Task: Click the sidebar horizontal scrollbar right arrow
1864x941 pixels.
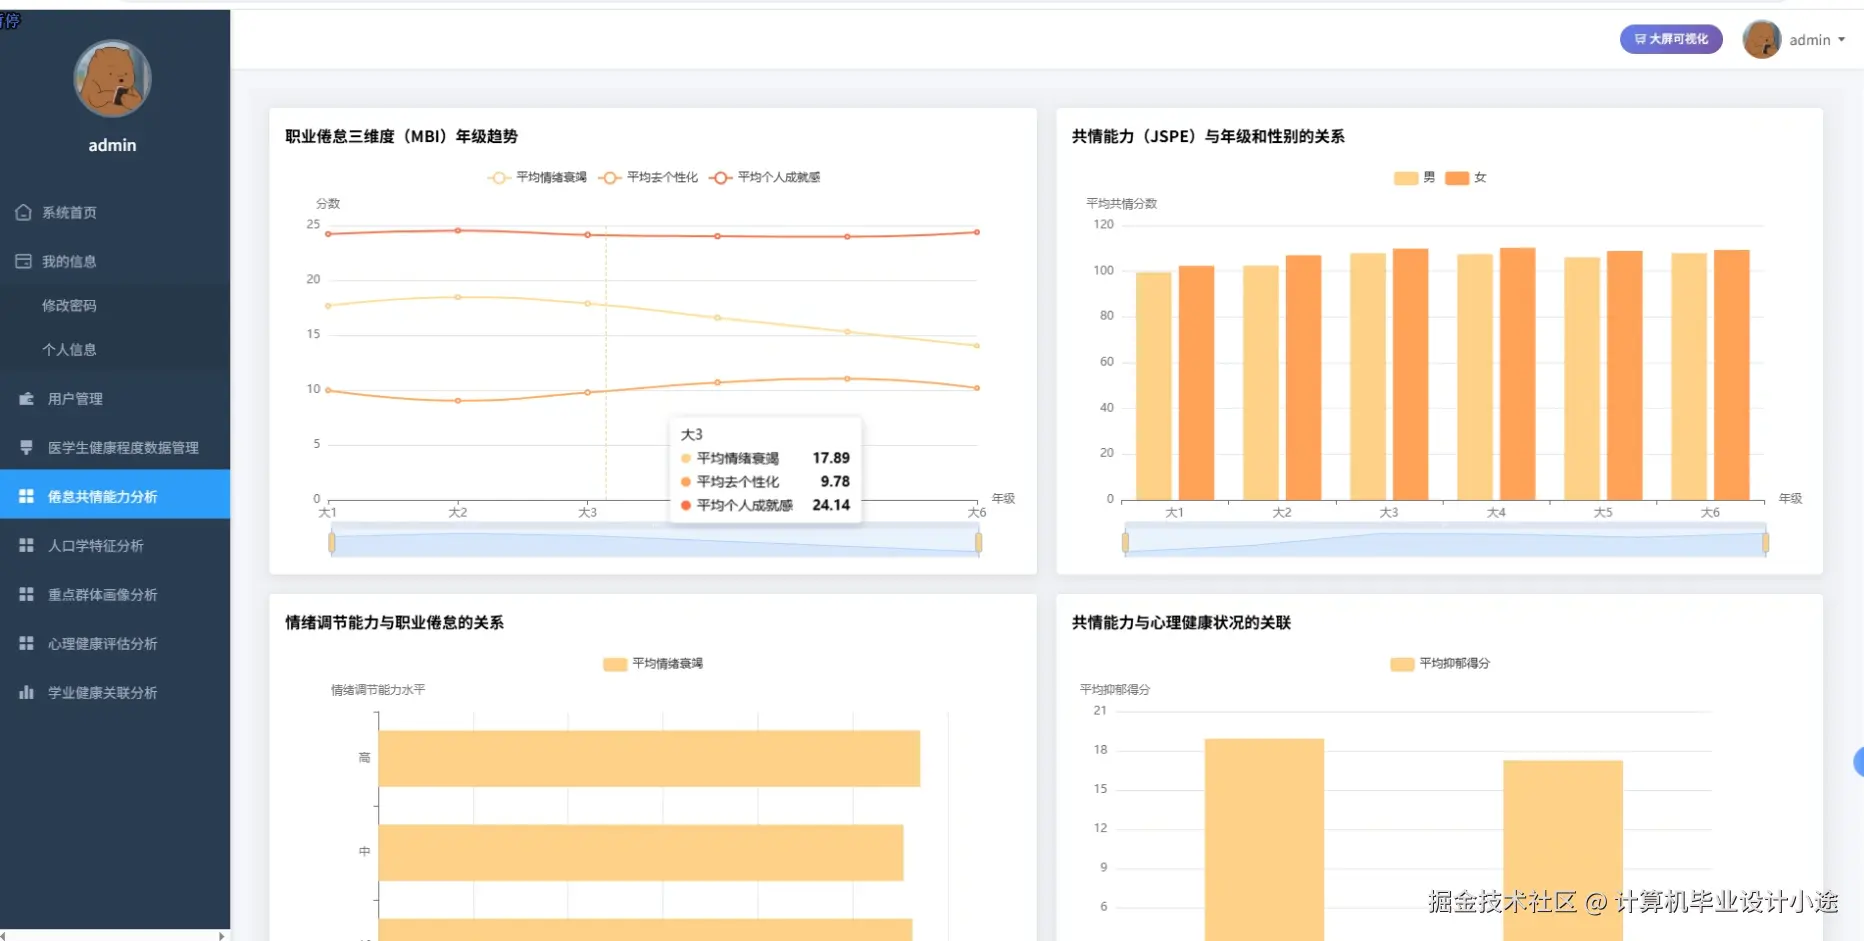Action: coord(221,936)
